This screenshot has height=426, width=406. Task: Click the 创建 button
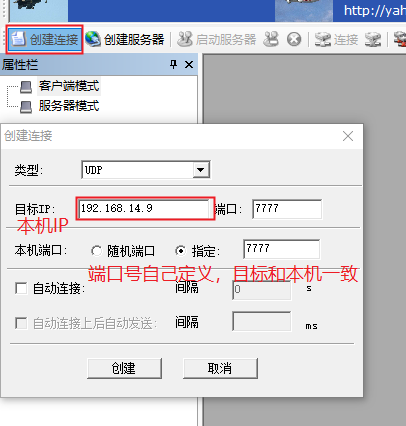tap(124, 368)
